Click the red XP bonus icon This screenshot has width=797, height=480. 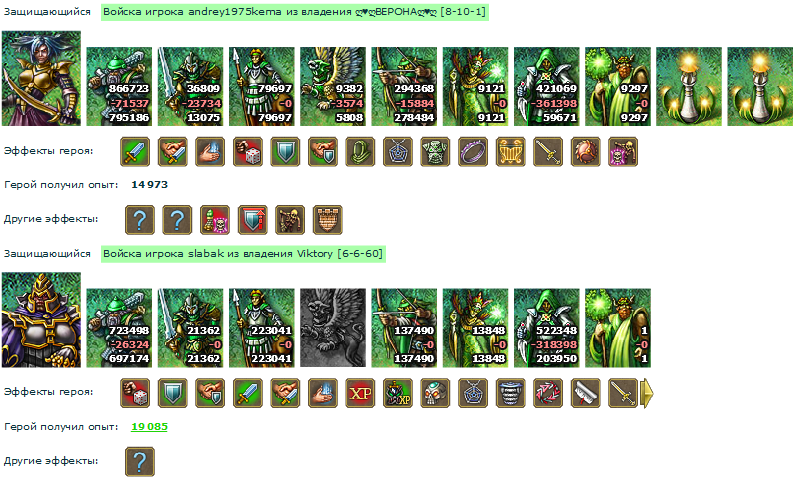click(x=360, y=393)
